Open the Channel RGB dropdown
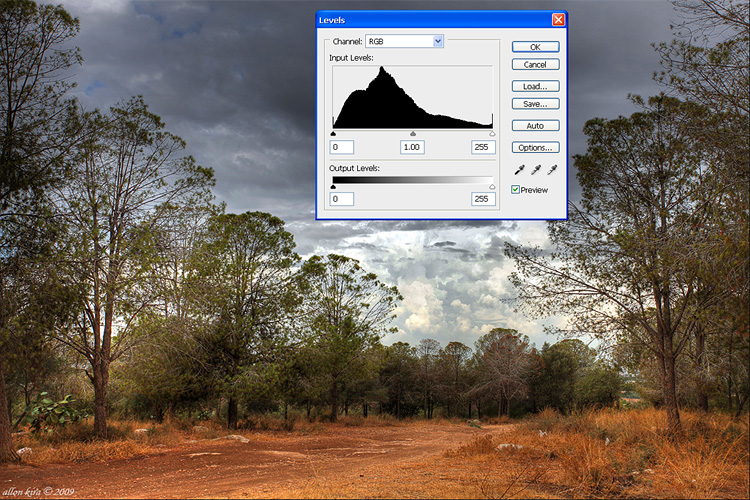The width and height of the screenshot is (750, 500). click(438, 41)
